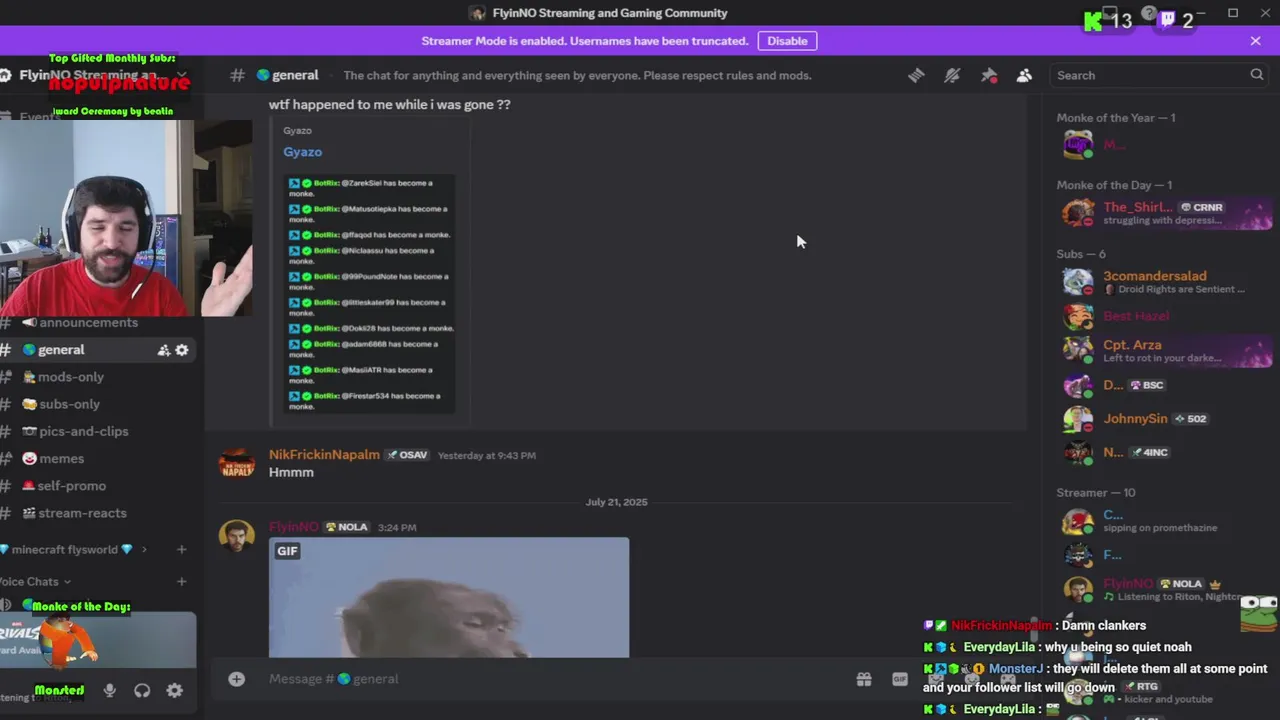
Task: Open the memes channel
Action: [x=60, y=458]
